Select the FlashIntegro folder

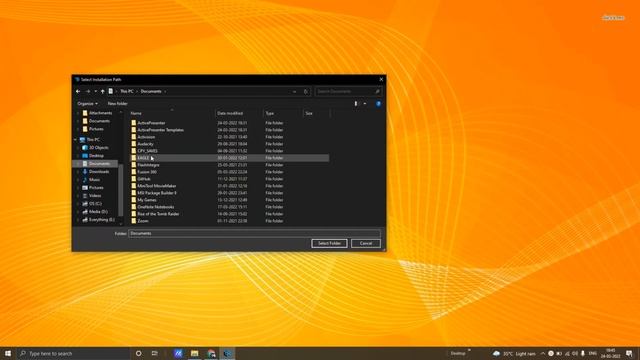pos(148,165)
